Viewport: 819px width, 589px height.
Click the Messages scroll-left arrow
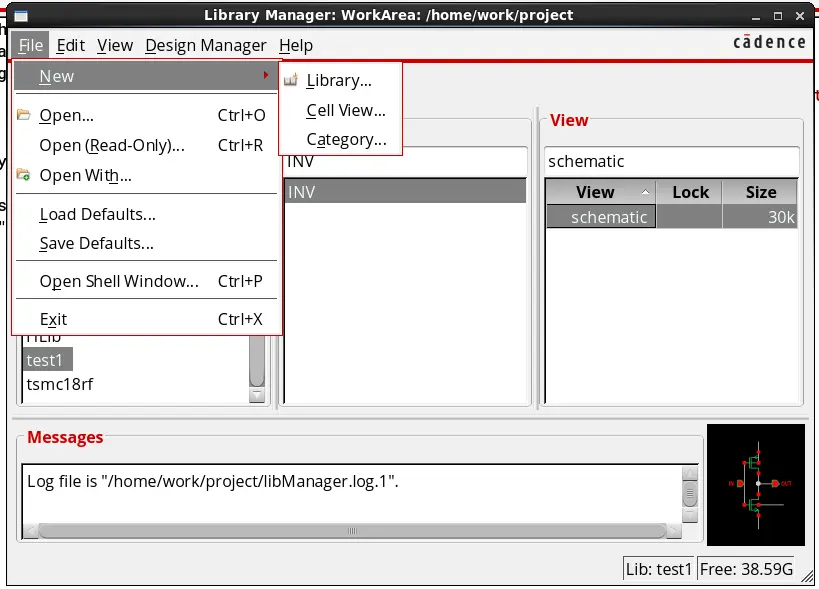click(x=31, y=531)
